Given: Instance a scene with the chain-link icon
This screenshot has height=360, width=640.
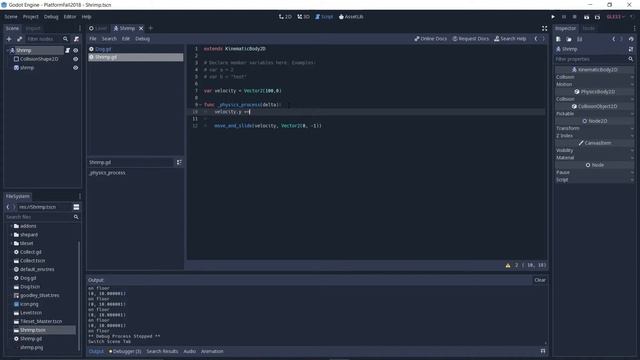Looking at the screenshot, I should tap(19, 39).
